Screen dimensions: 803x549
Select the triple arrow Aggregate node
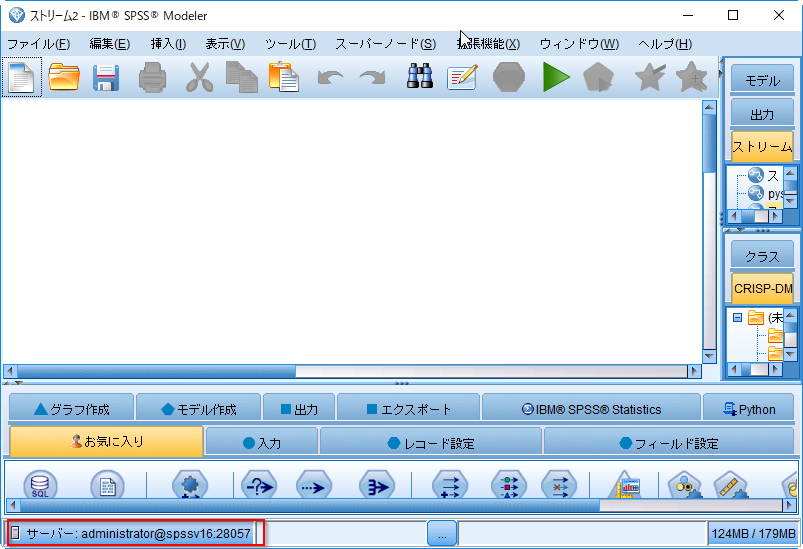[377, 484]
